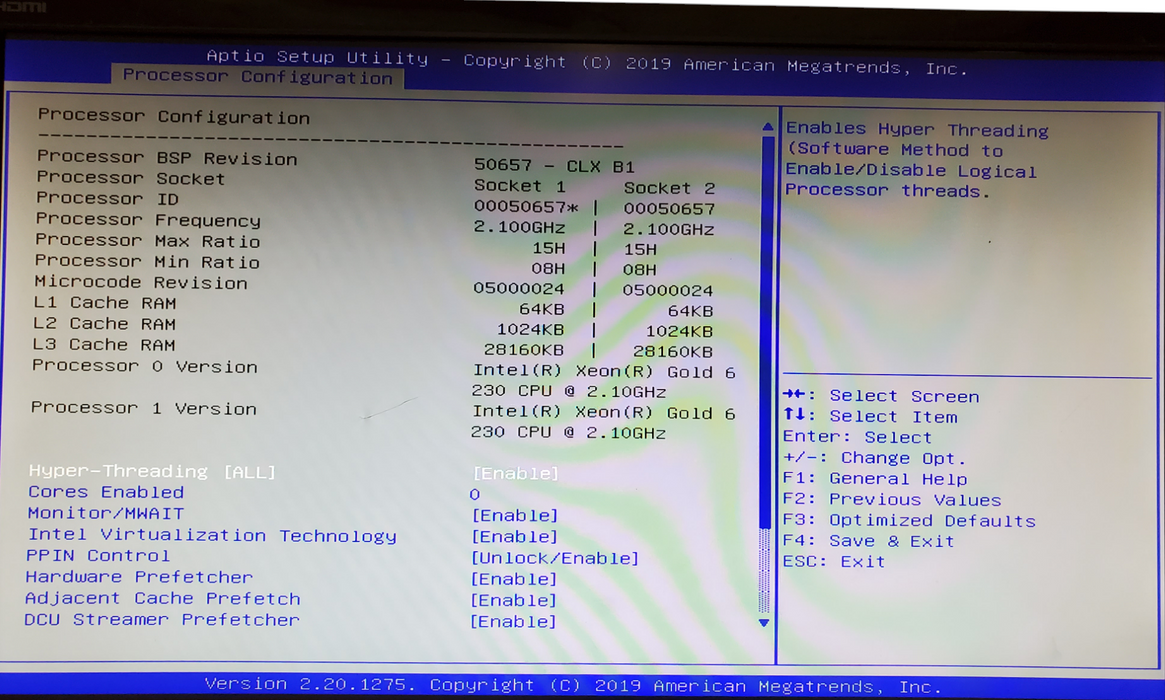Select the Processor Configuration tab

click(x=256, y=77)
